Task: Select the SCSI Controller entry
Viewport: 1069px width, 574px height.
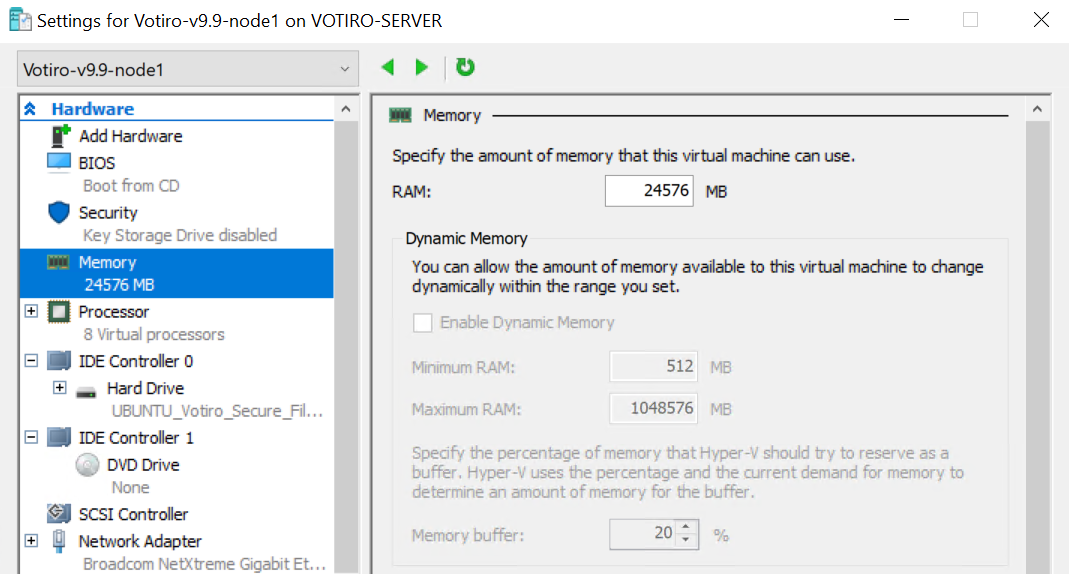Action: pos(133,514)
